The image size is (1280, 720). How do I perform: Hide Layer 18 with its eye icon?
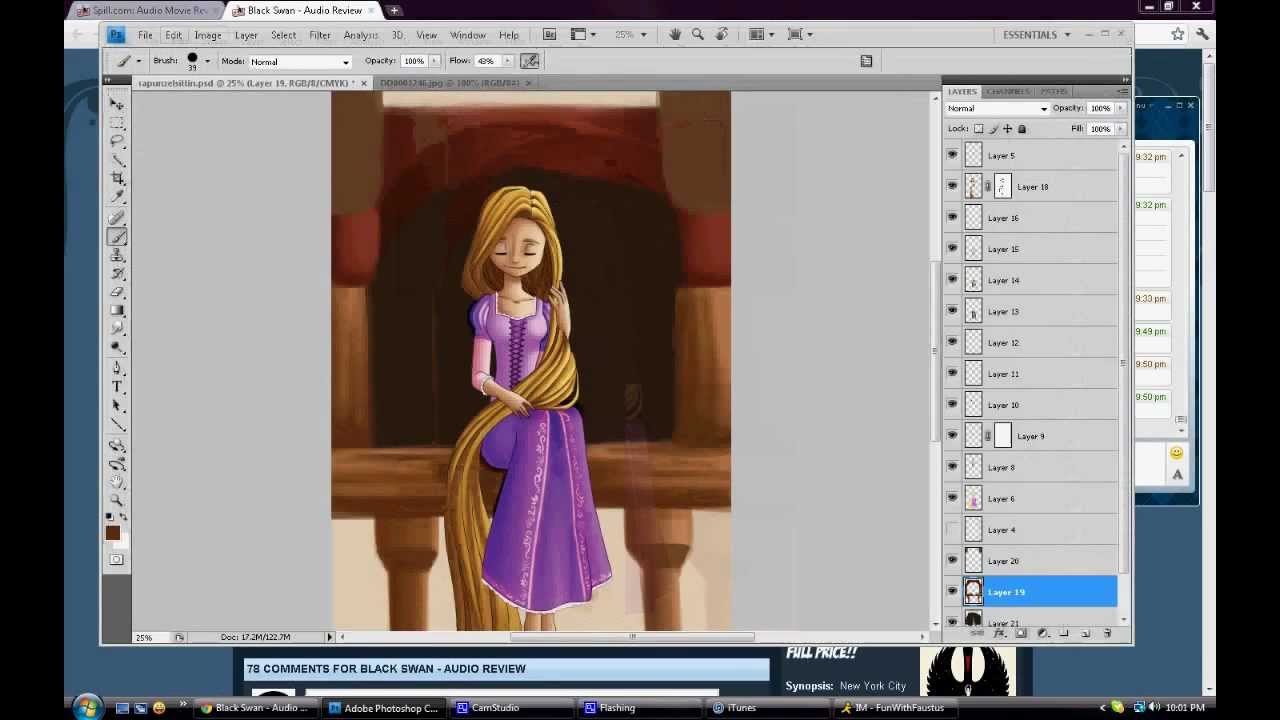click(952, 186)
